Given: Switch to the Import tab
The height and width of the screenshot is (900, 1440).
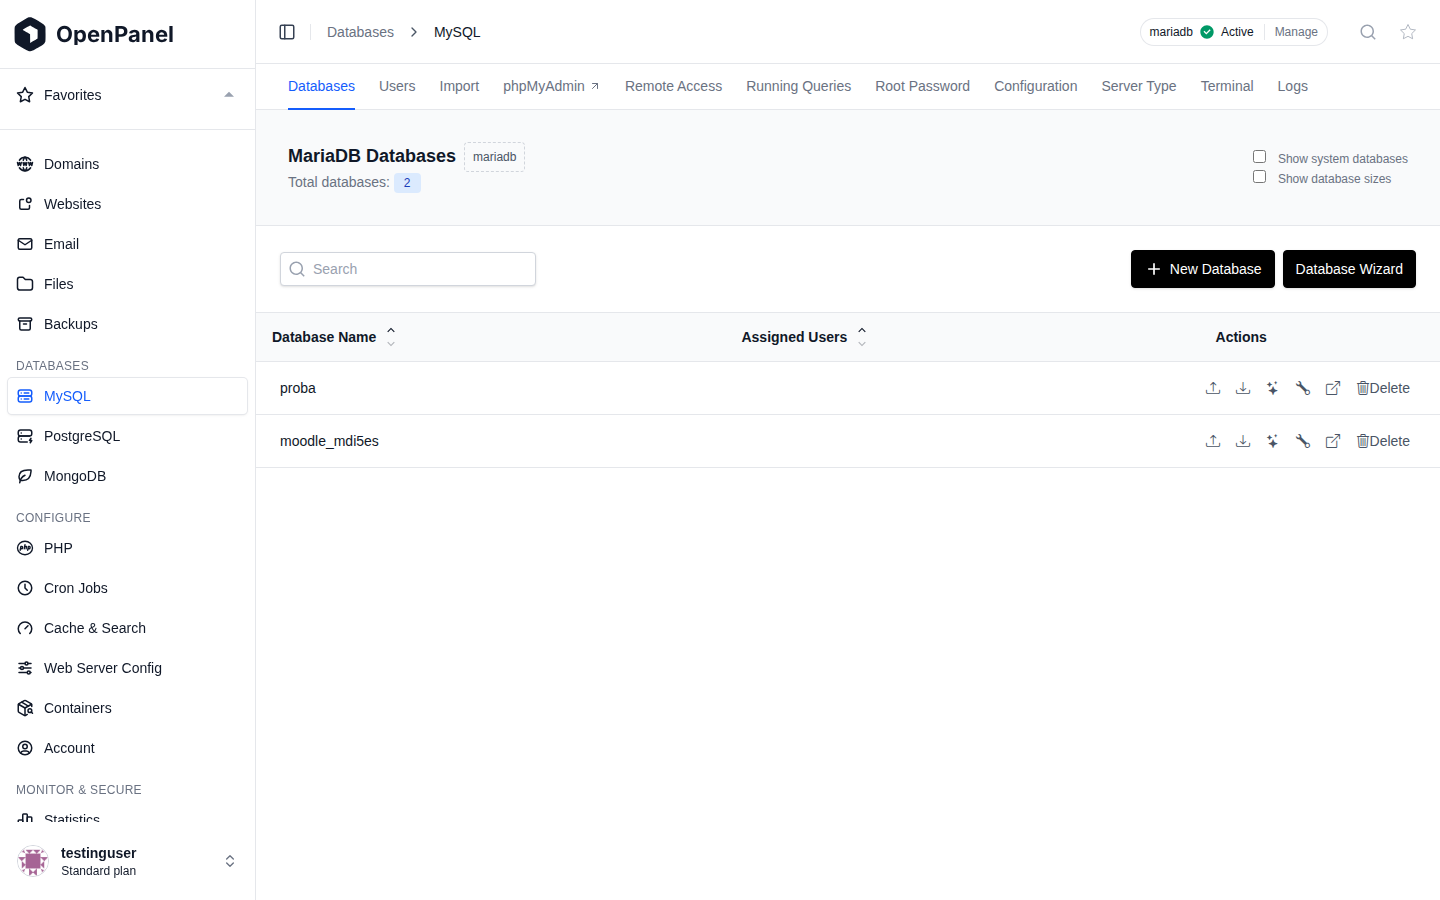Looking at the screenshot, I should (459, 86).
